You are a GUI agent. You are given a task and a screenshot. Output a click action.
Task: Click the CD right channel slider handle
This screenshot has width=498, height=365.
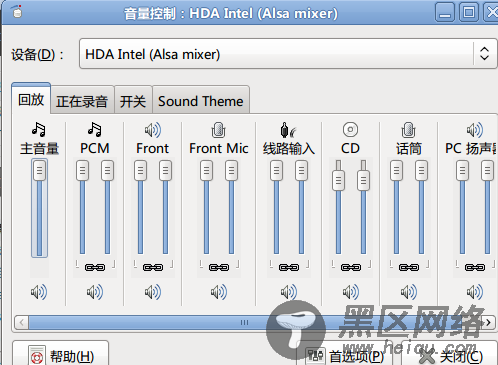point(363,180)
